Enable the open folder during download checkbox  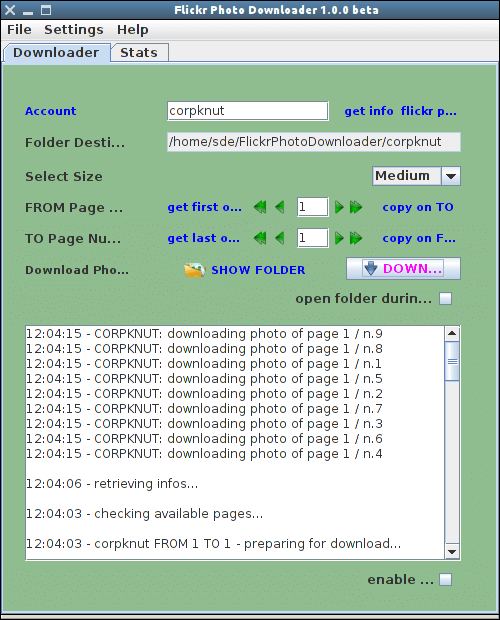445,299
